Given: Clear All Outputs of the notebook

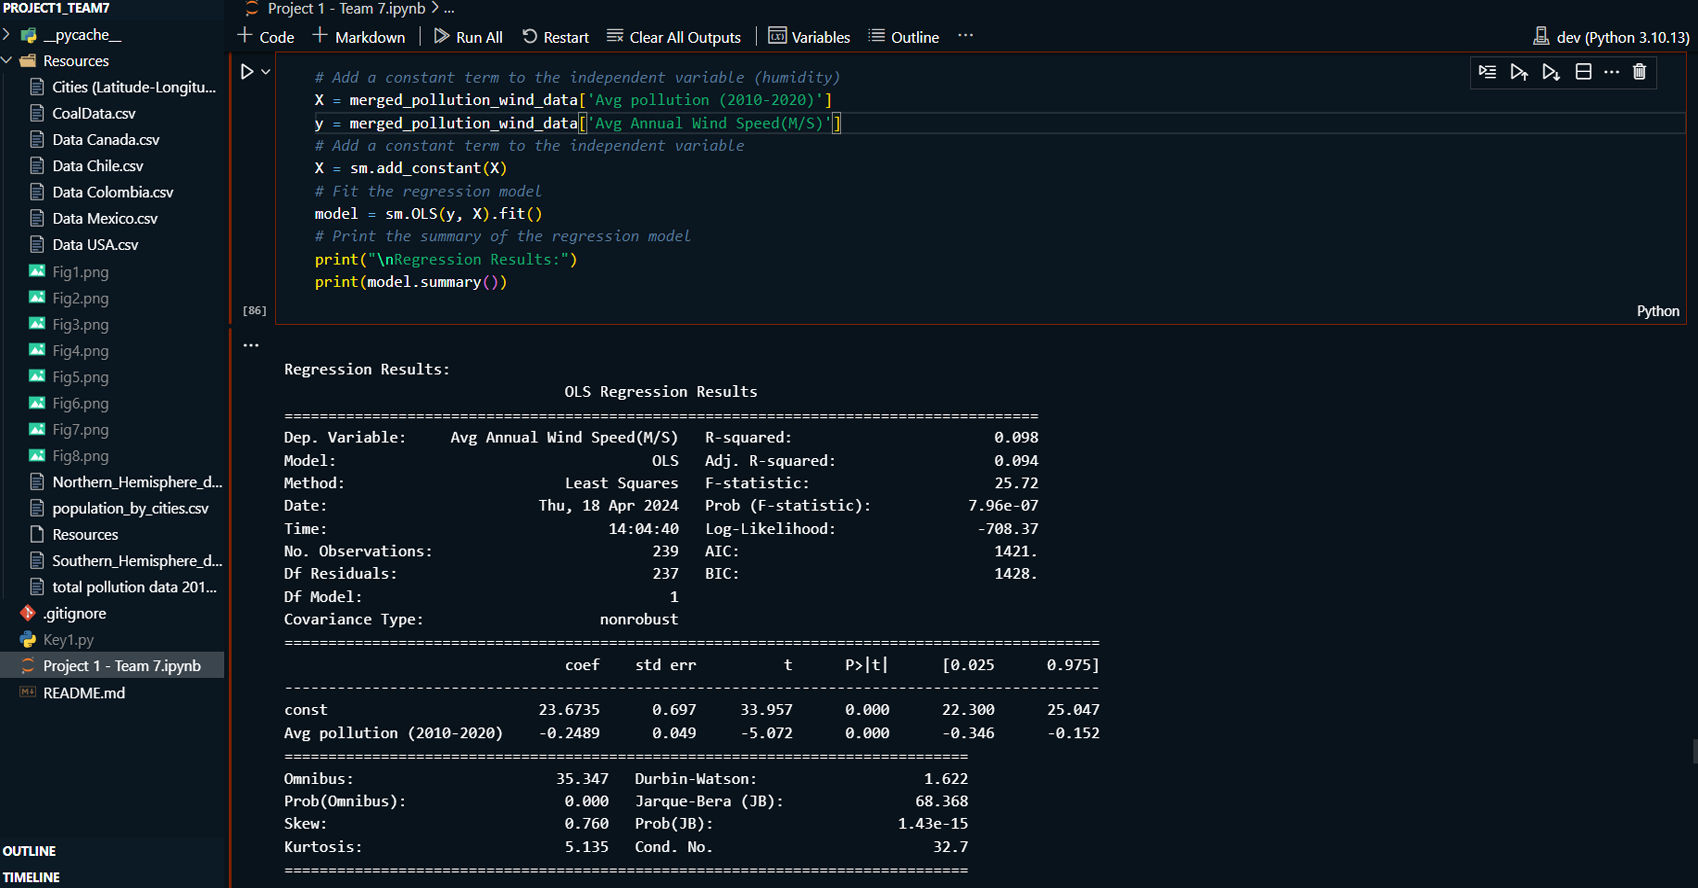Looking at the screenshot, I should pyautogui.click(x=674, y=37).
